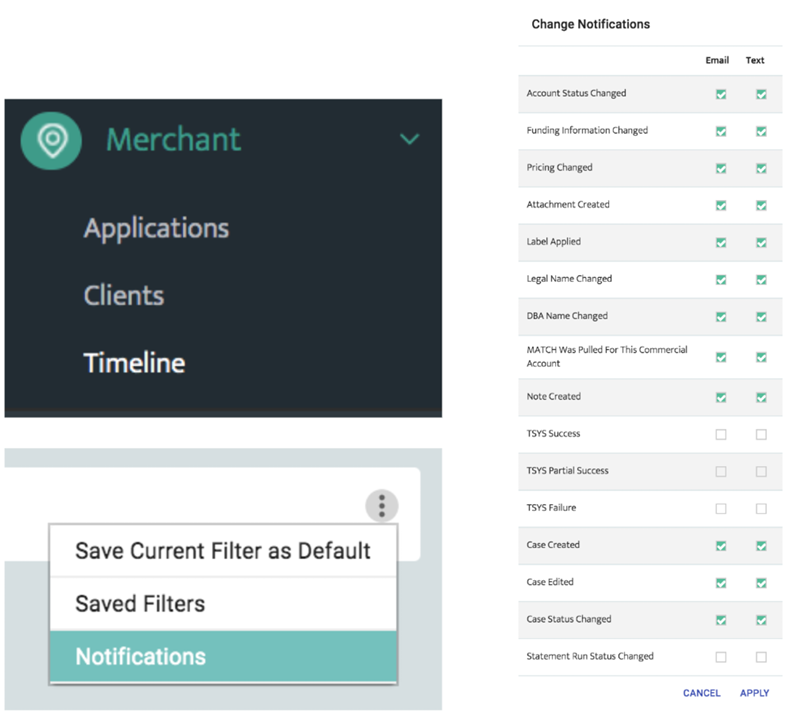Enable Text for Statement Run Status Changed
Viewport: 789px width, 727px height.
click(x=761, y=657)
